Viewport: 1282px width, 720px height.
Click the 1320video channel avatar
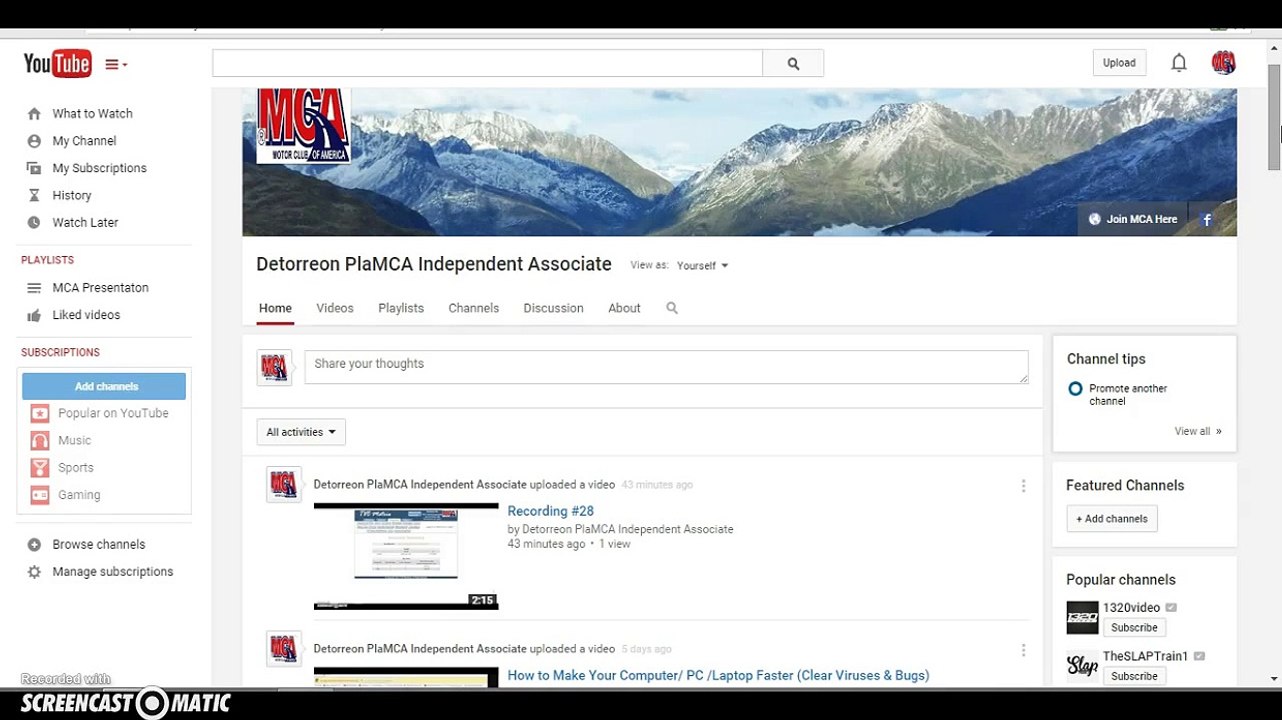point(1082,617)
